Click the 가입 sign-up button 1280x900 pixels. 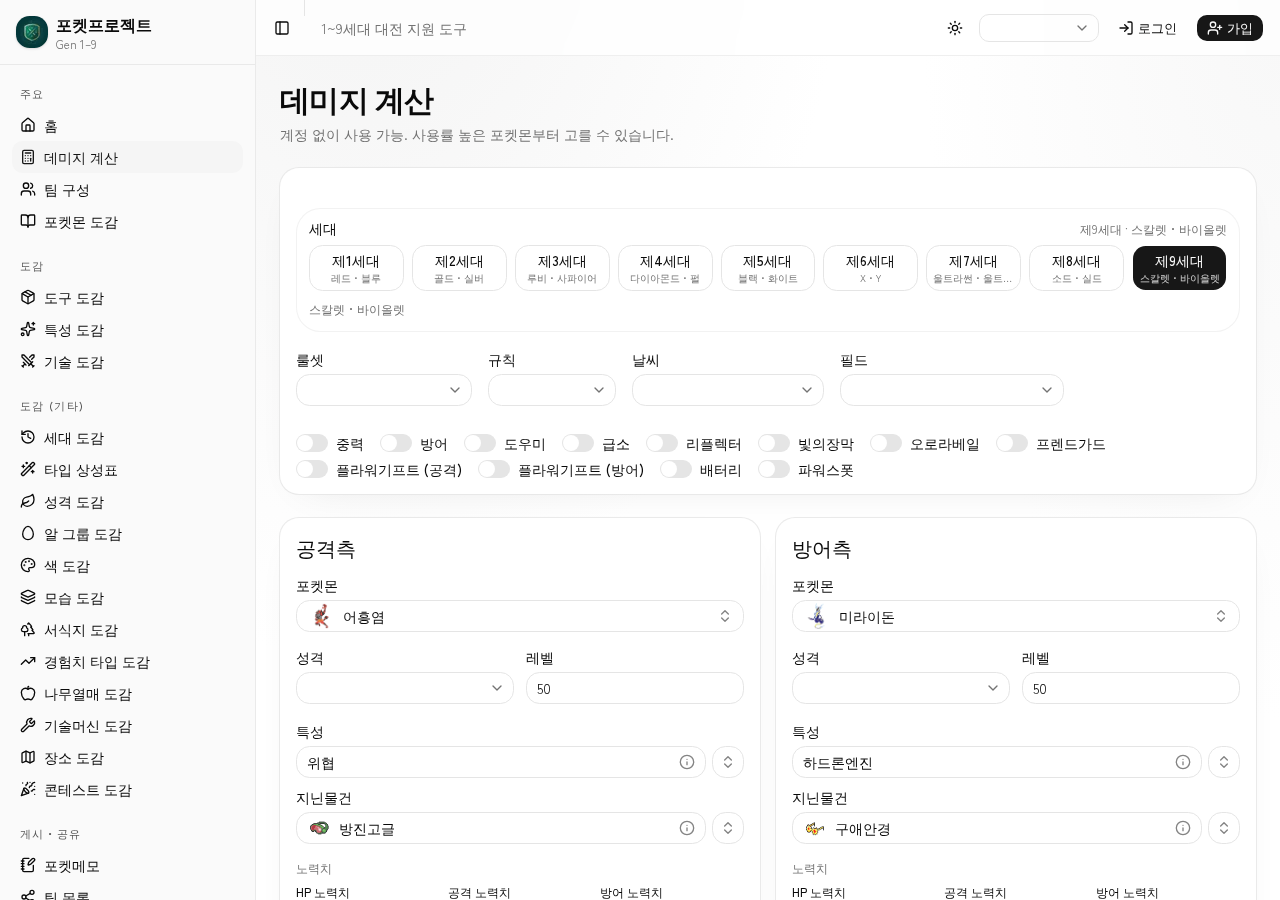[1230, 28]
